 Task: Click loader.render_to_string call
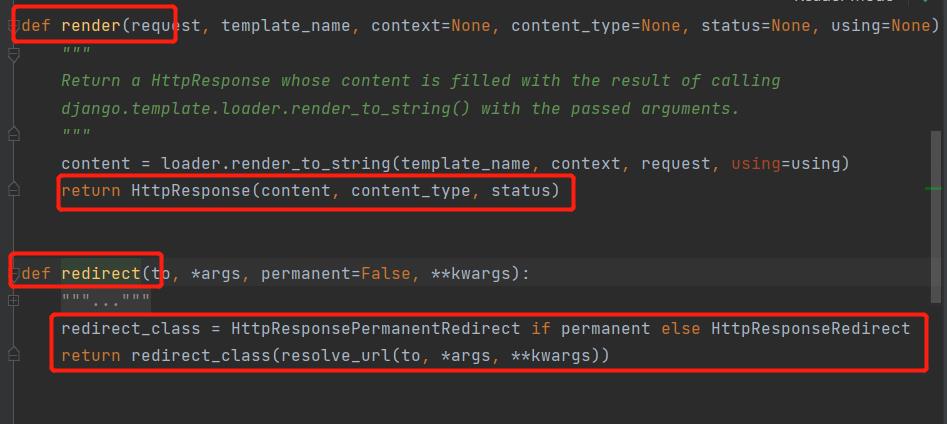coord(260,162)
